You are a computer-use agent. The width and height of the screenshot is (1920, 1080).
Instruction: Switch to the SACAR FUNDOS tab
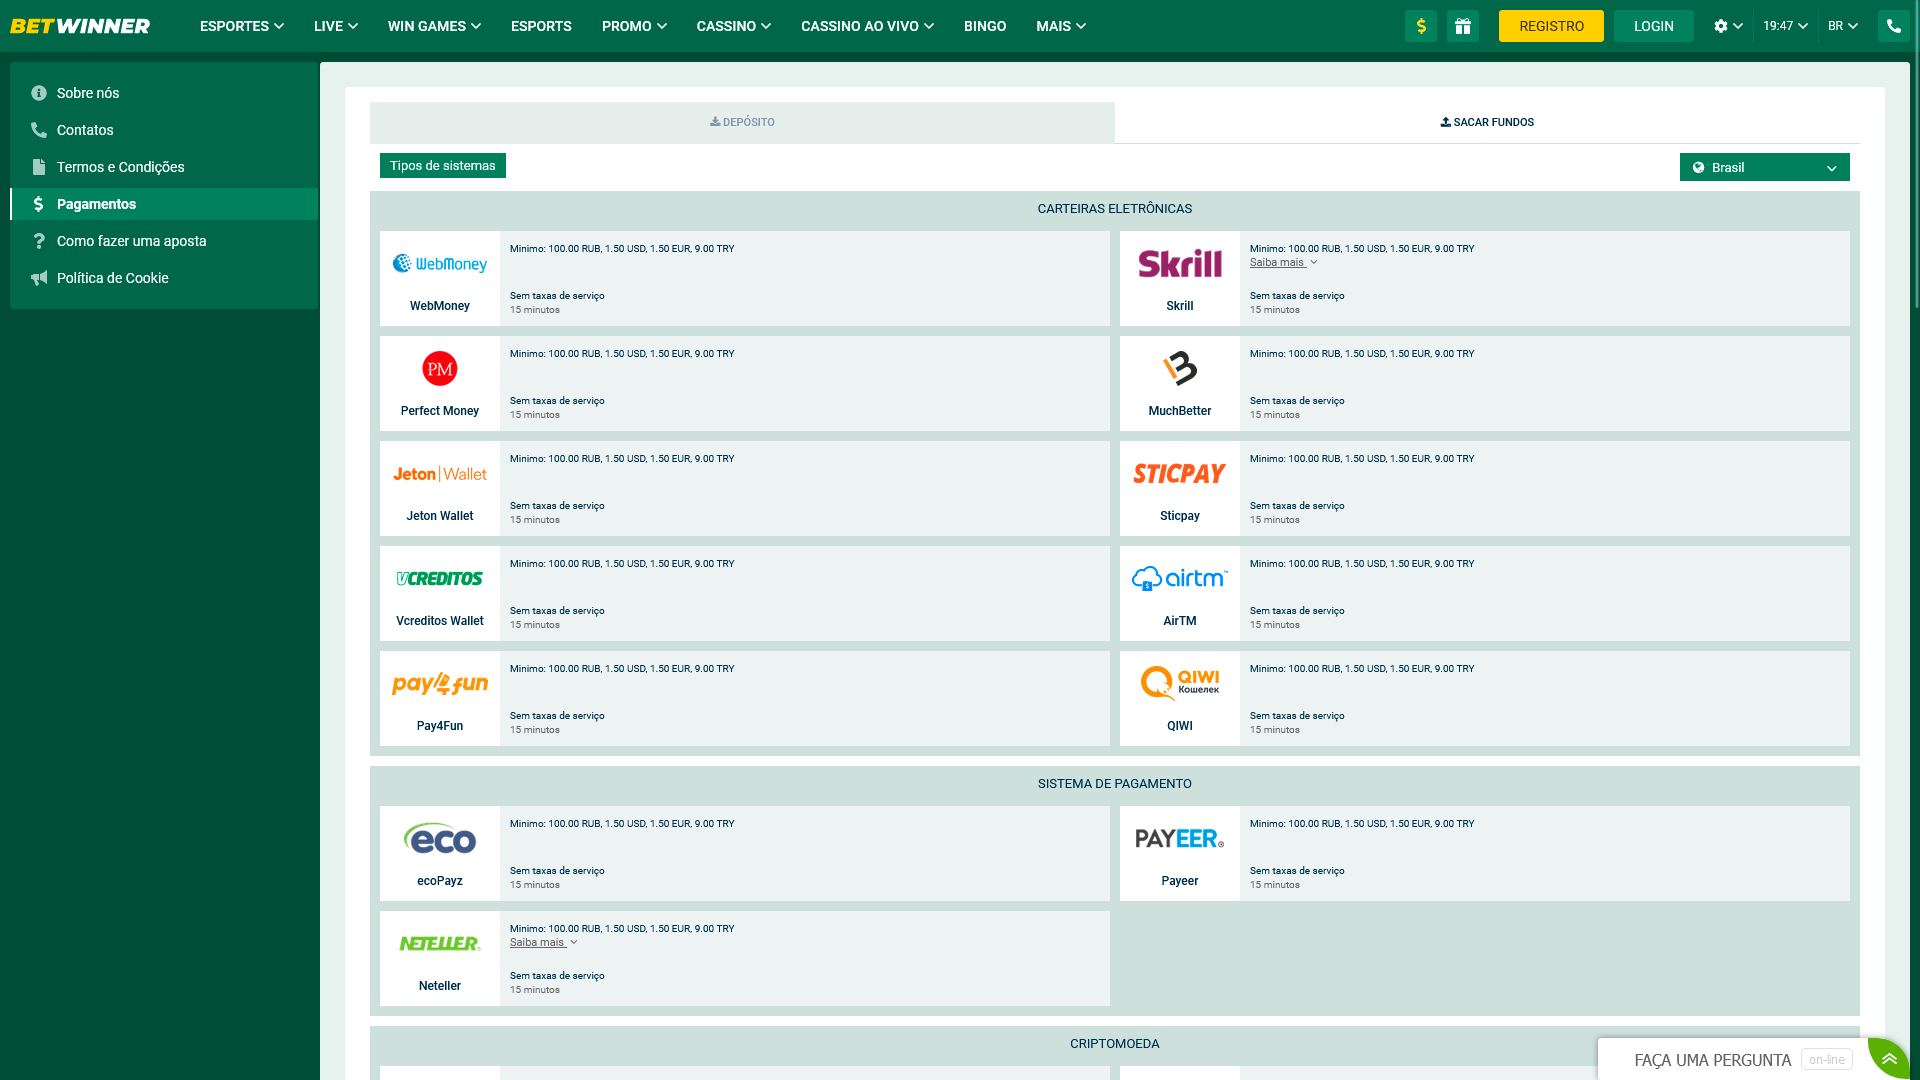(1487, 121)
